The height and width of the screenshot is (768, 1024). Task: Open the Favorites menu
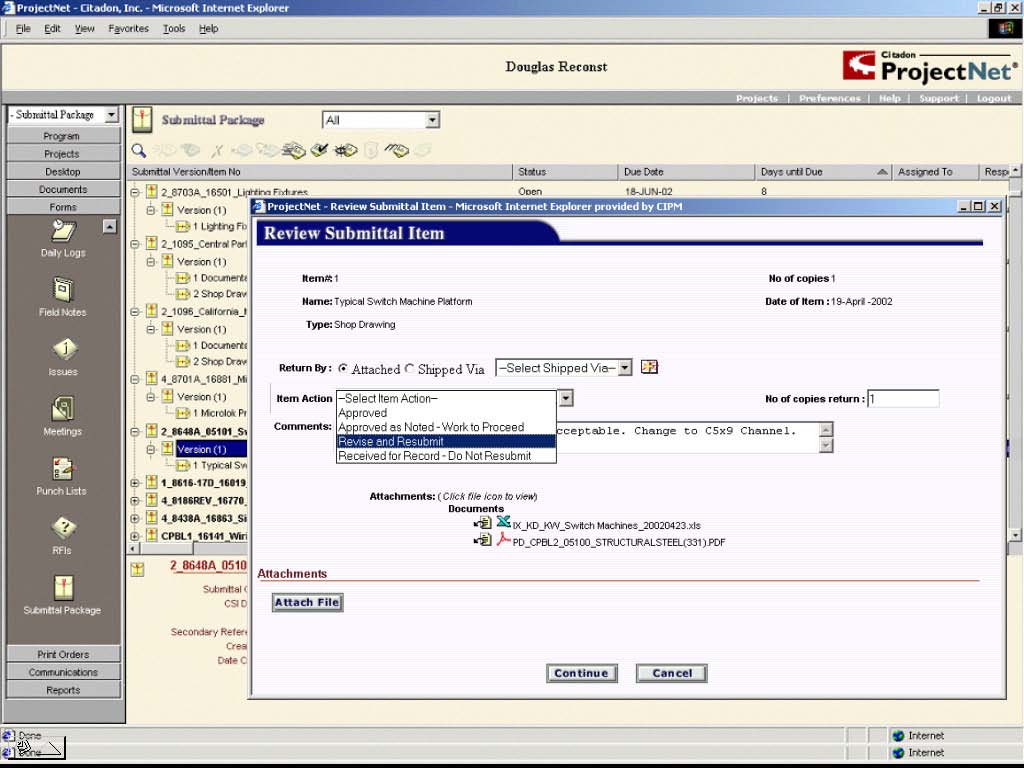pyautogui.click(x=129, y=29)
